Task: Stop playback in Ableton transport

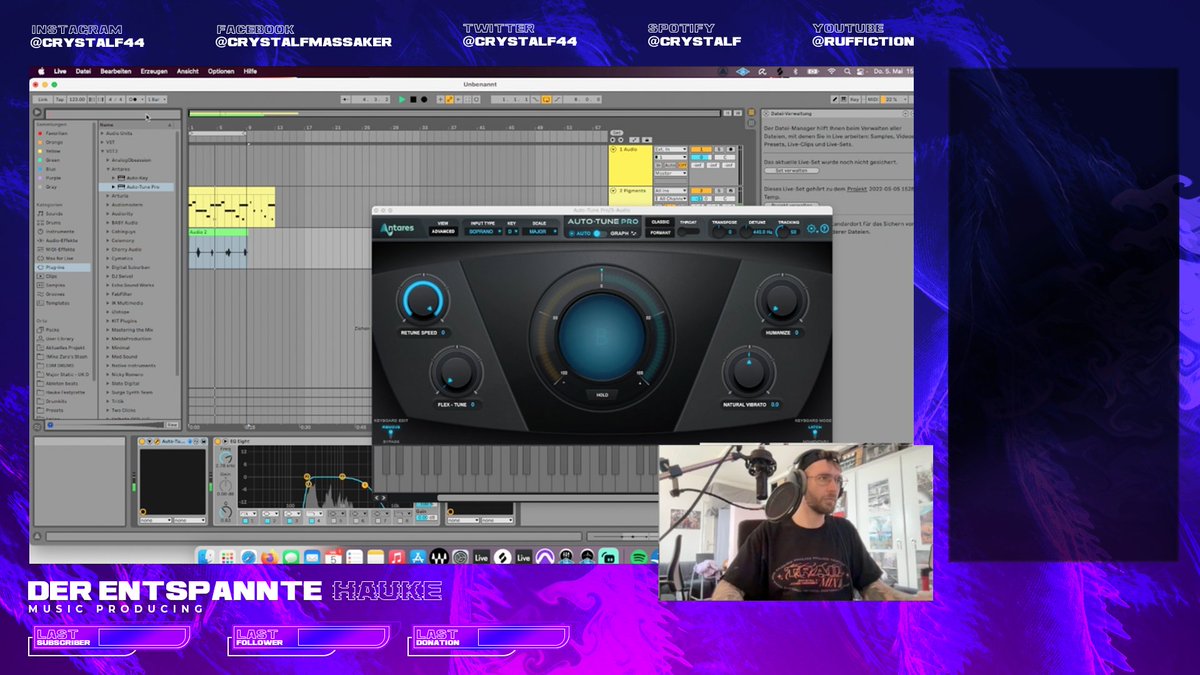Action: [413, 99]
